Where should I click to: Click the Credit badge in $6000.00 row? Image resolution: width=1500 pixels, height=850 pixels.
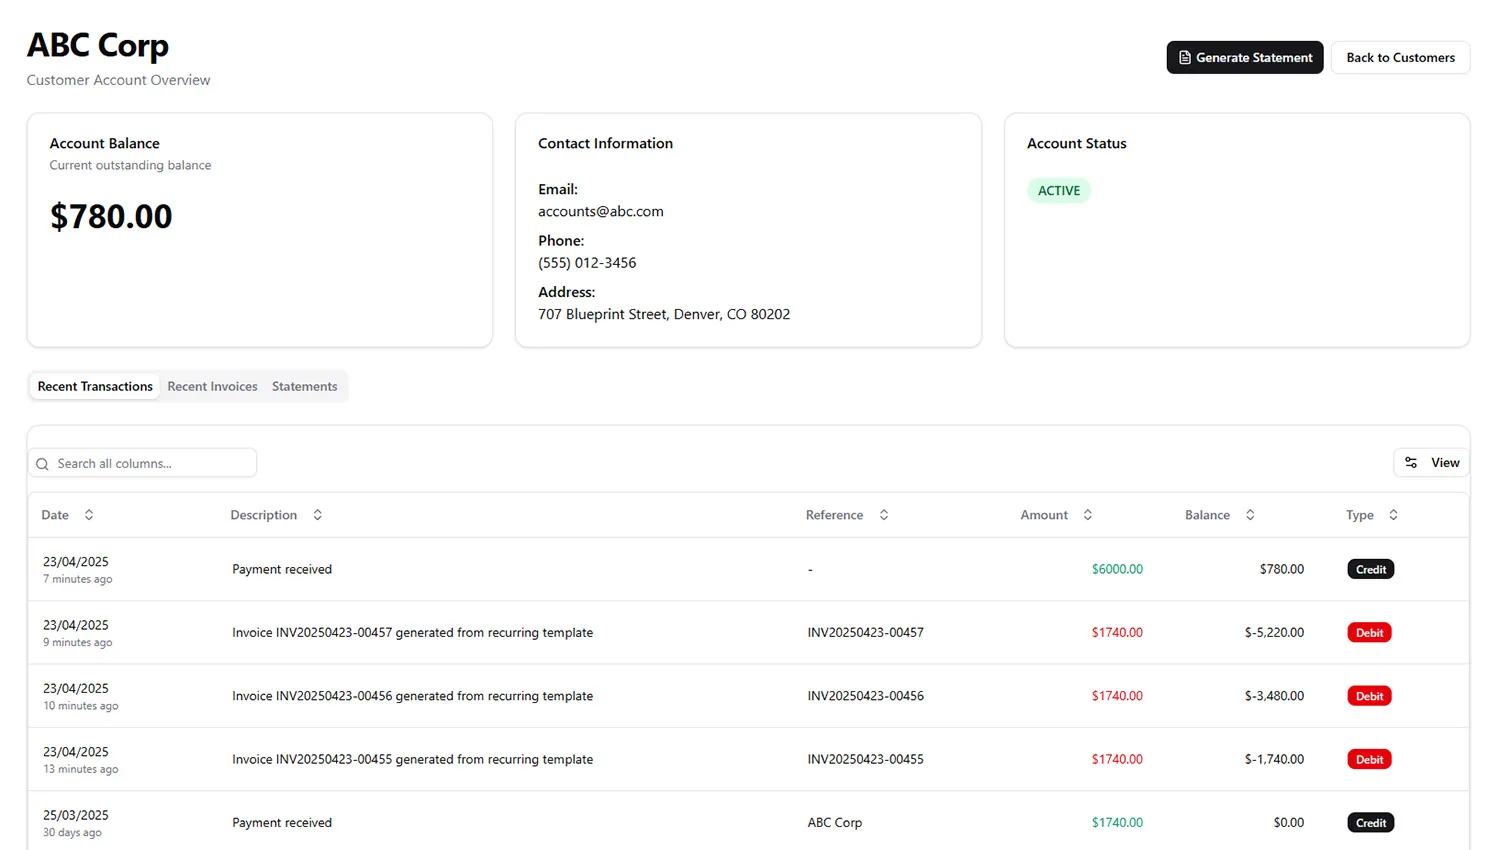coord(1371,570)
